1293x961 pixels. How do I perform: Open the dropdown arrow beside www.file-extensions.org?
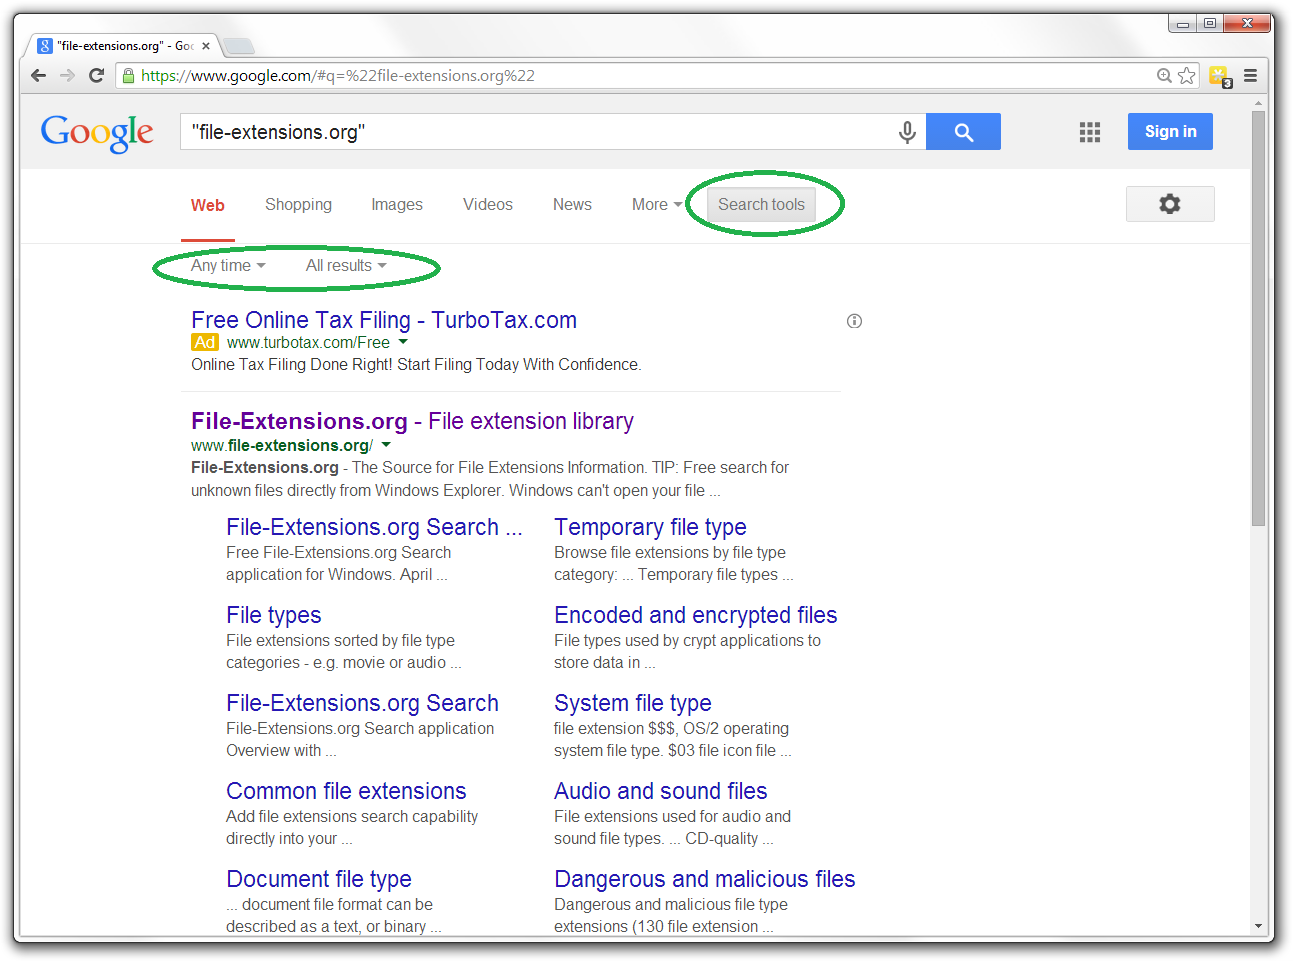(x=387, y=445)
